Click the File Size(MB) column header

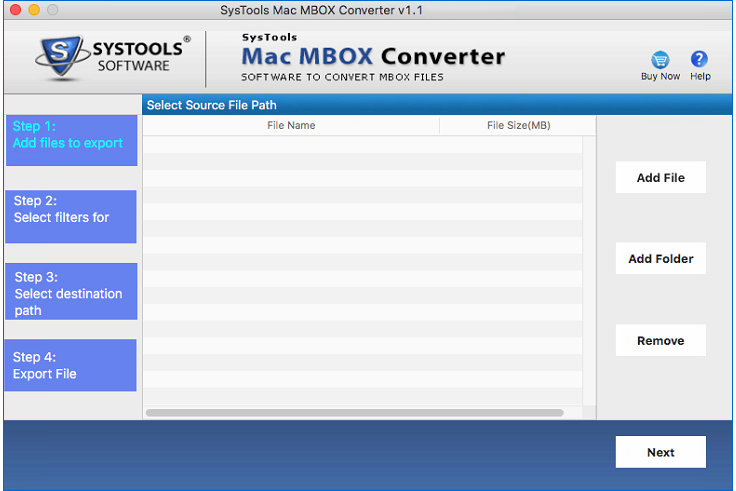(518, 125)
